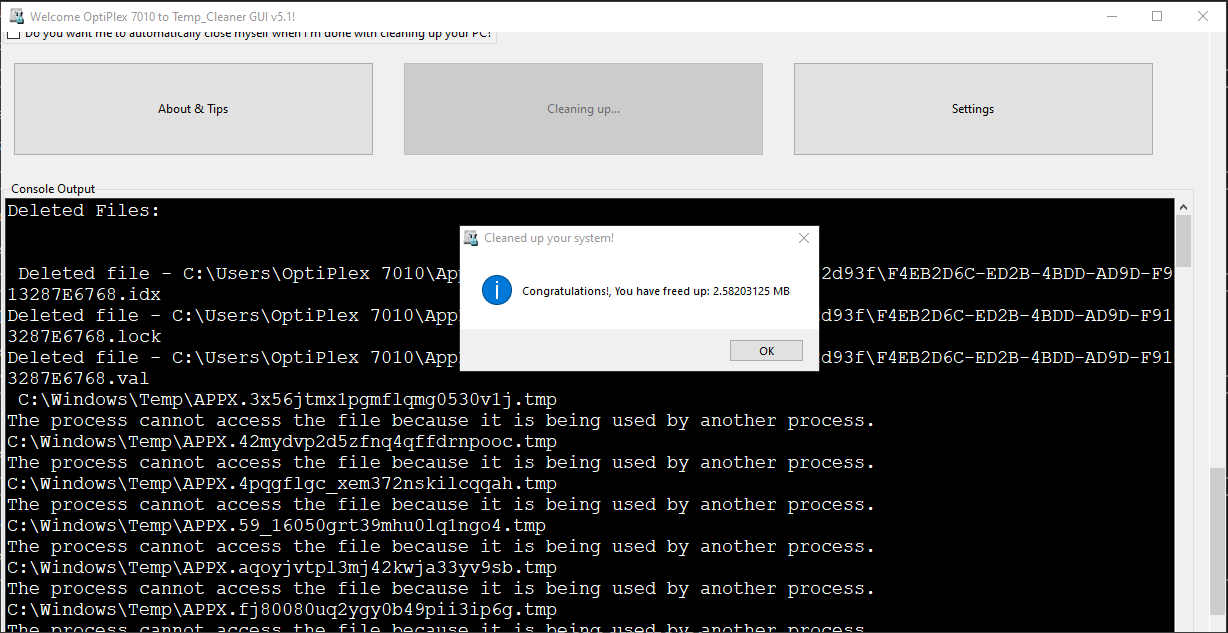Select the Console Output label

(x=52, y=188)
